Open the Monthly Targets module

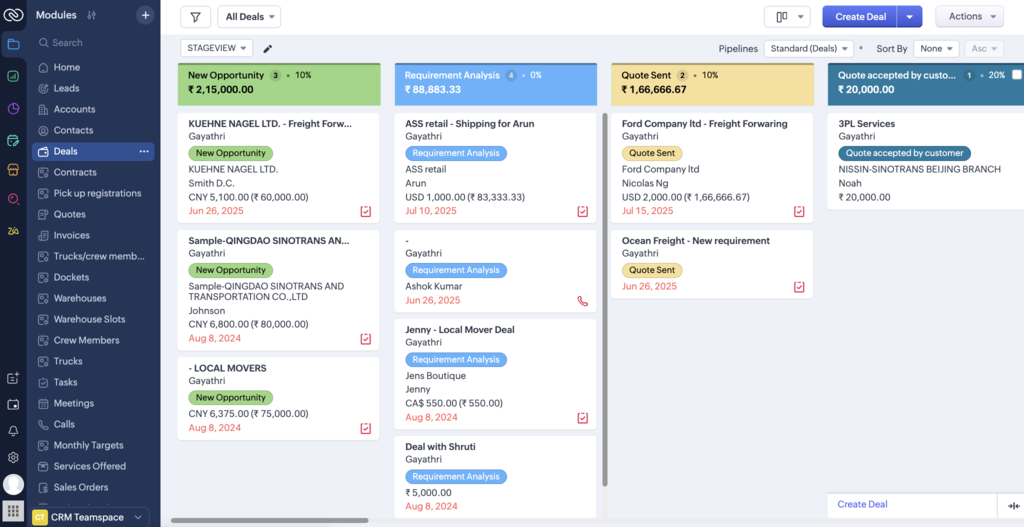point(88,445)
